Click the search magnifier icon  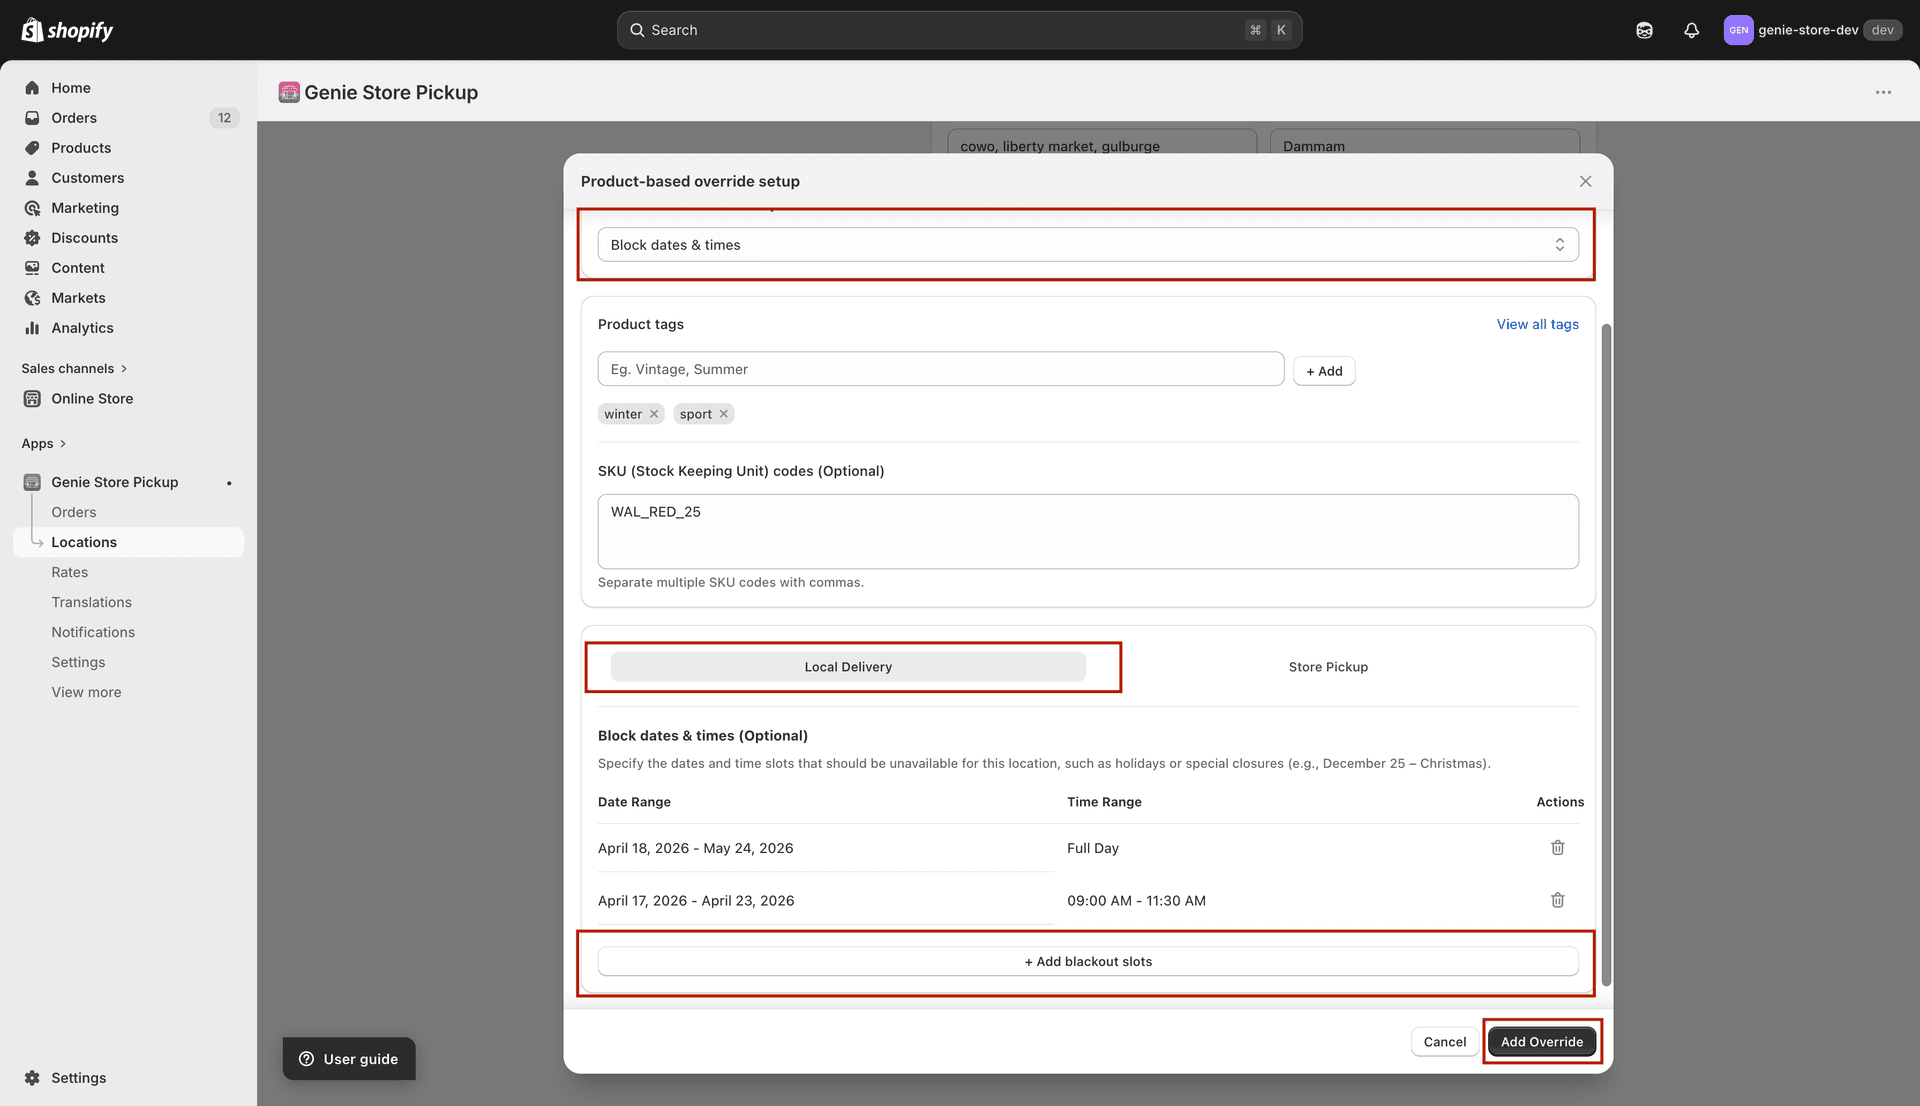(637, 30)
